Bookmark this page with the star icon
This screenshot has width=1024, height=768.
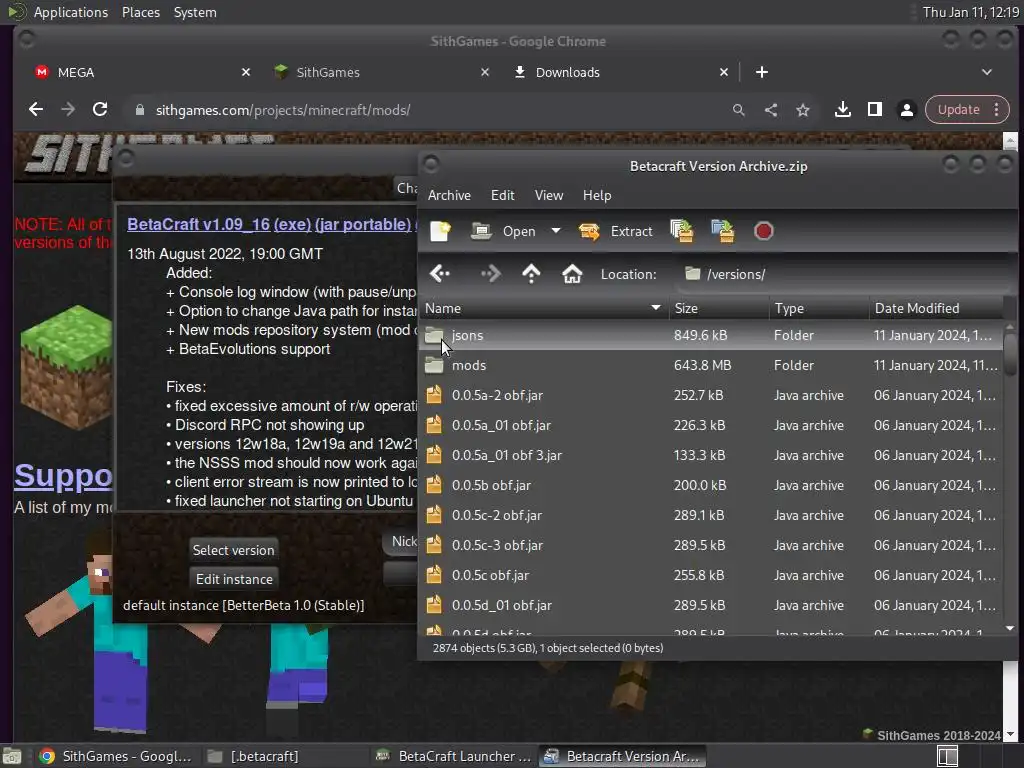(x=803, y=110)
